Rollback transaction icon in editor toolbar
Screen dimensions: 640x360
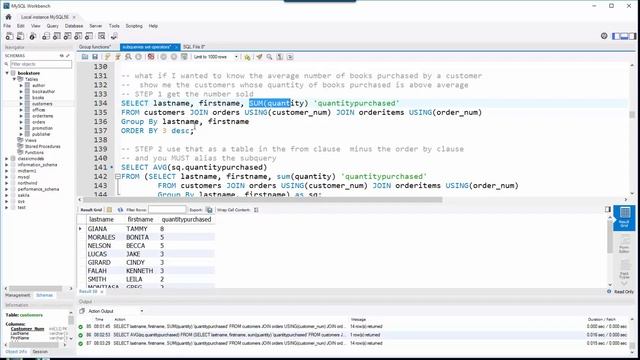coord(174,57)
